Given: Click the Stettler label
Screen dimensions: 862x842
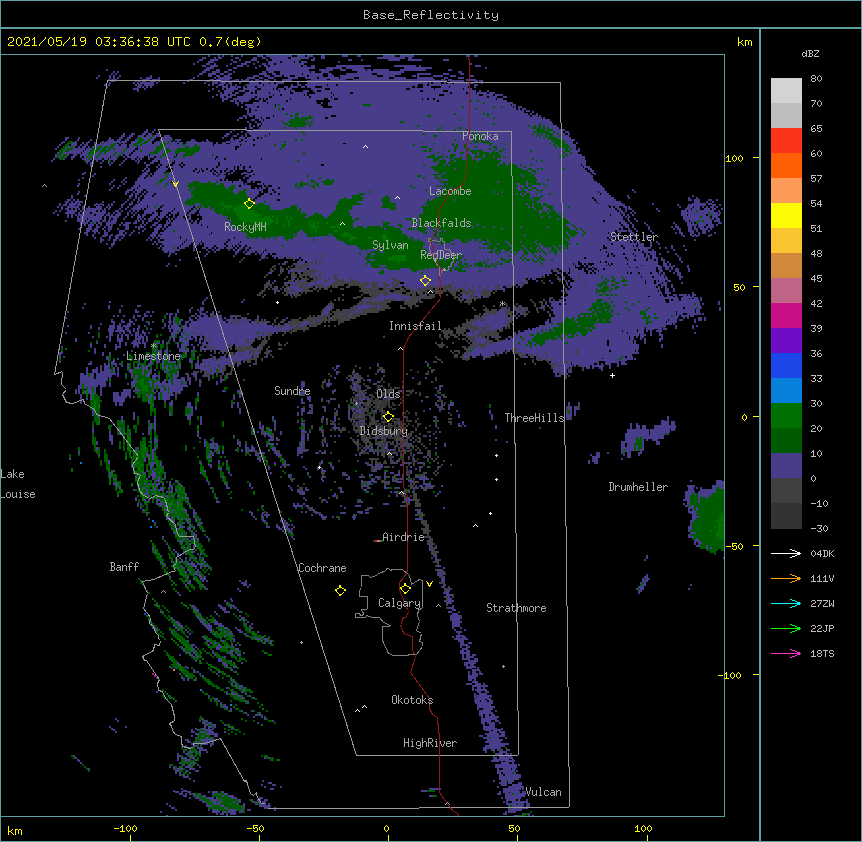Looking at the screenshot, I should point(634,237).
